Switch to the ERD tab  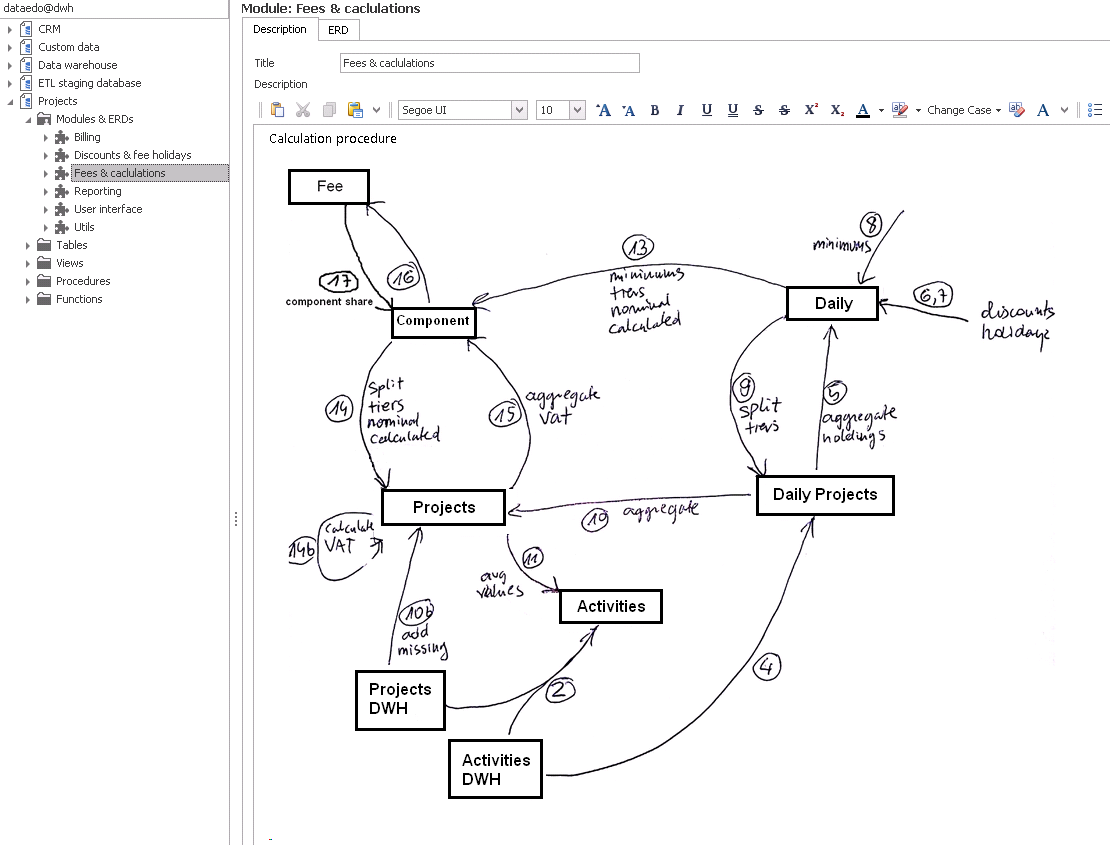(x=338, y=30)
